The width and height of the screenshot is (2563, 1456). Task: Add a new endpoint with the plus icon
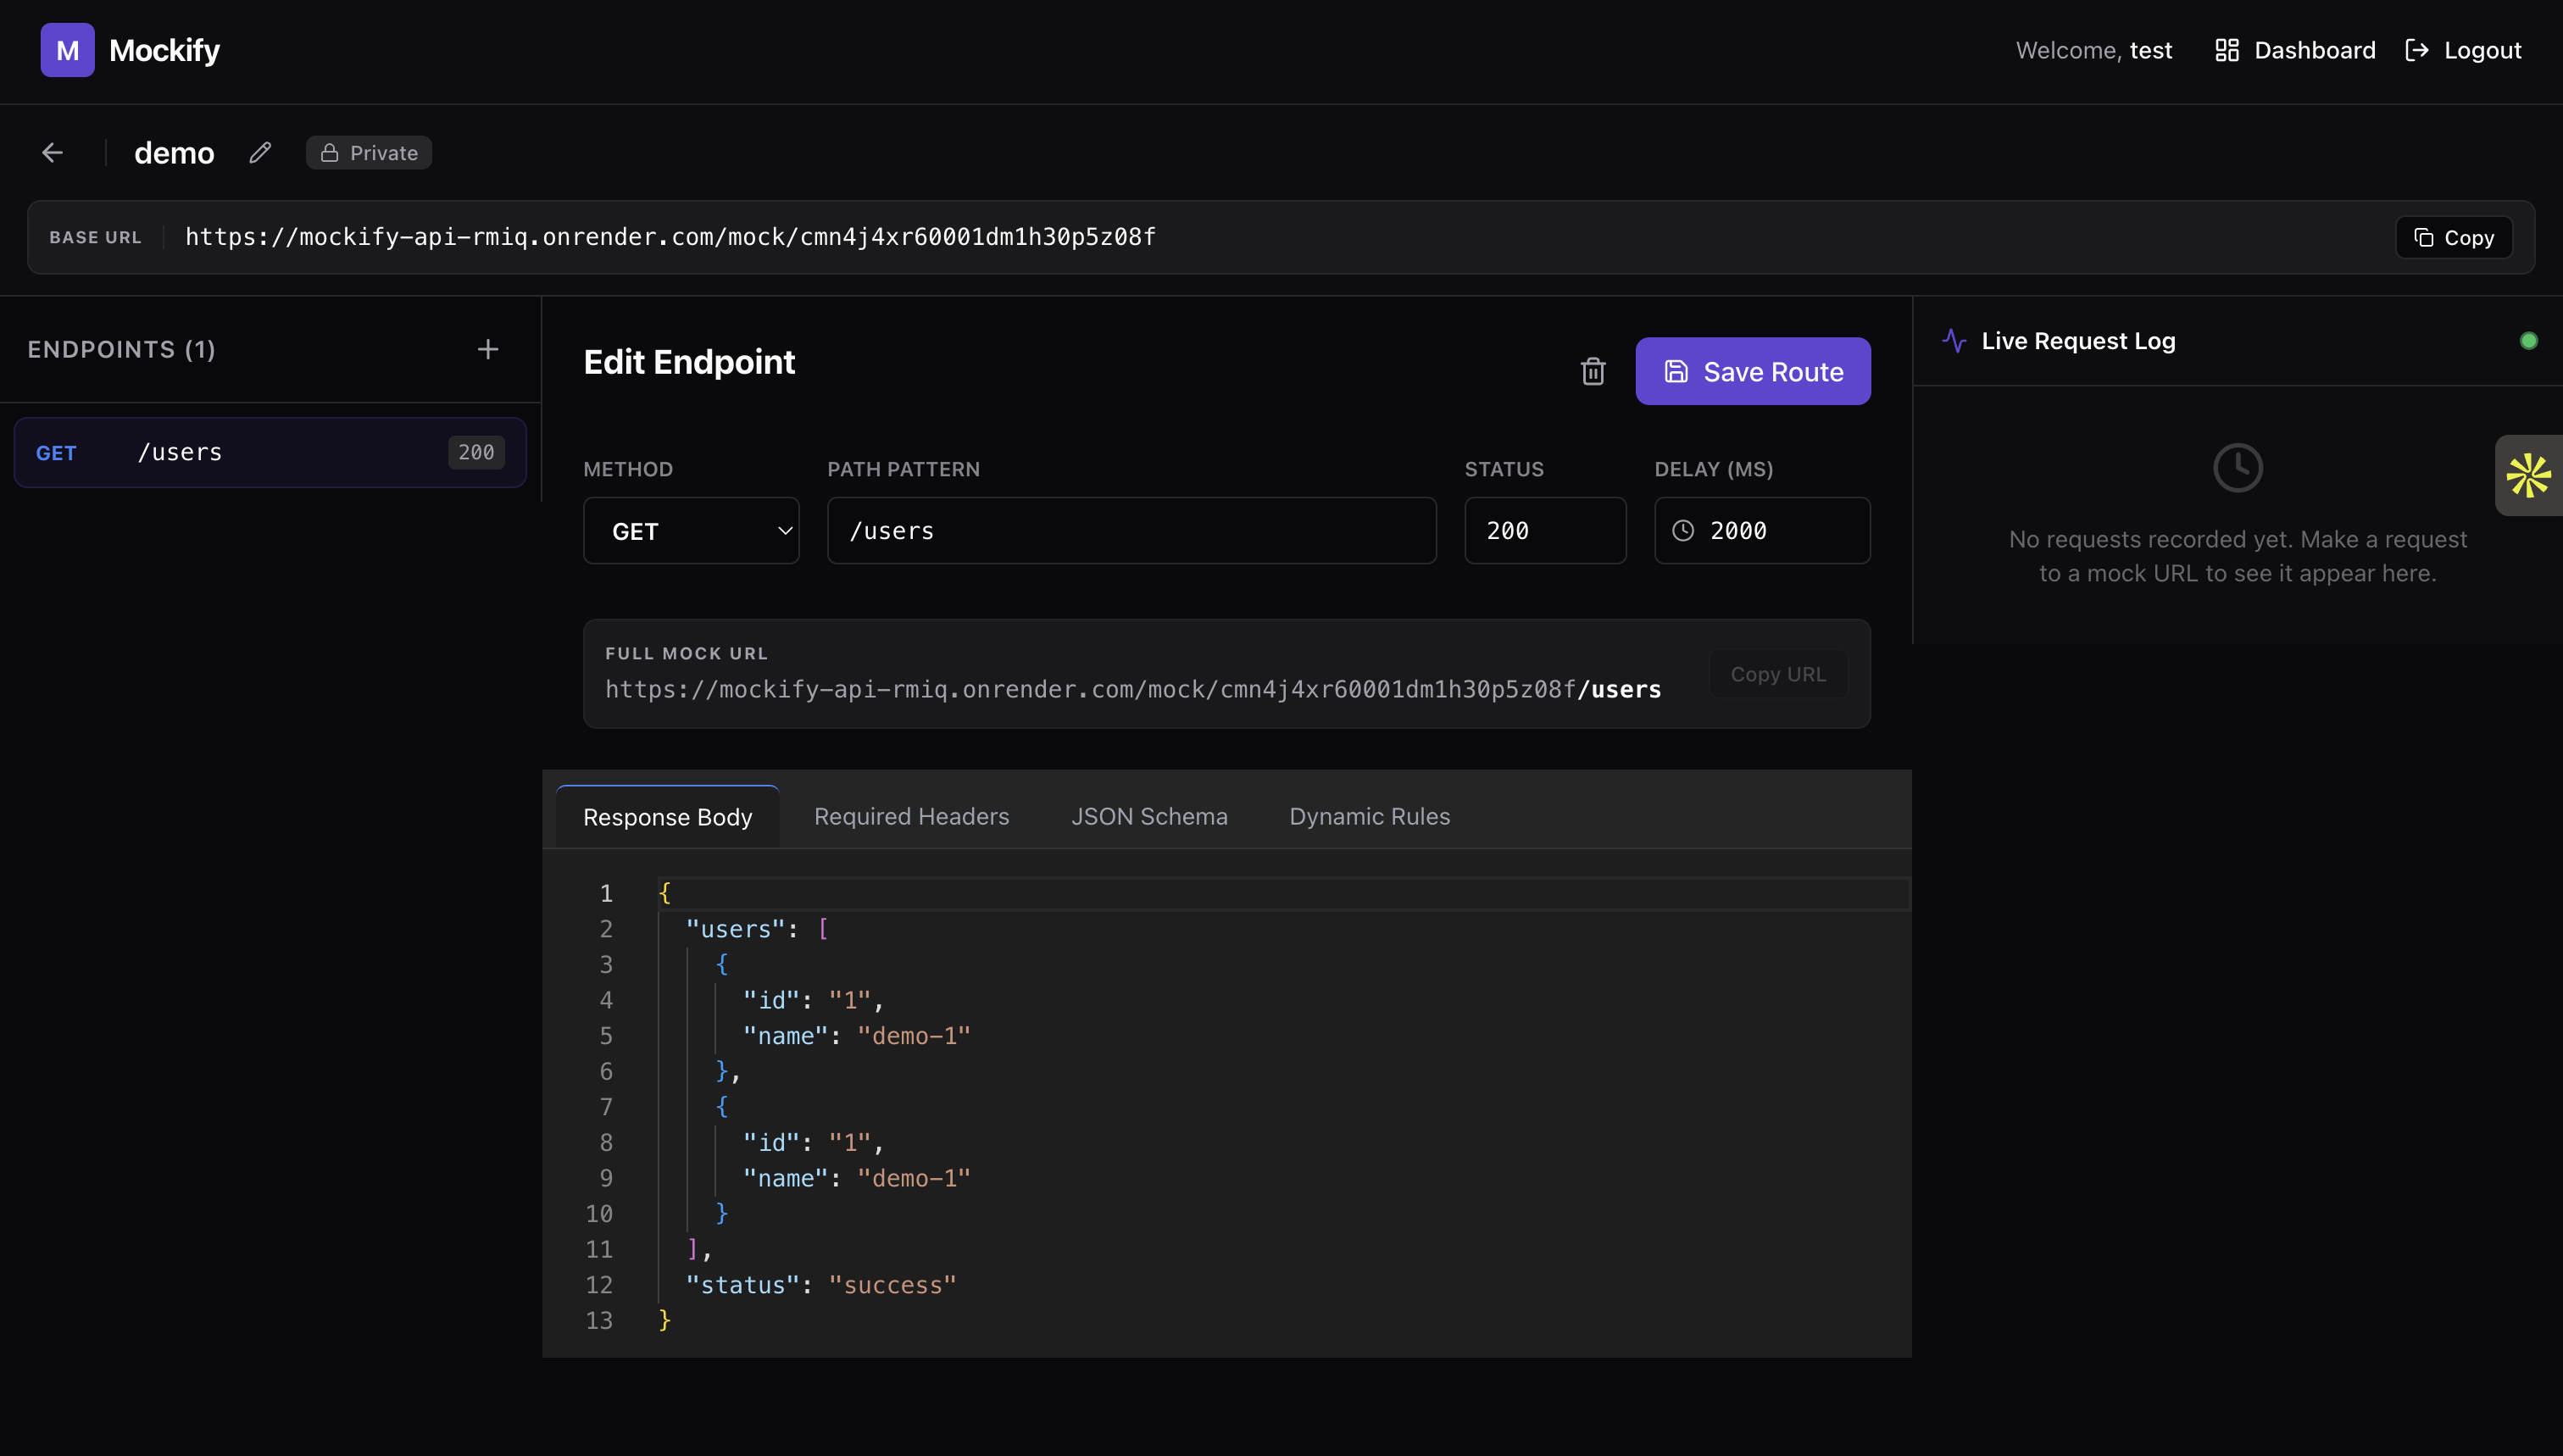click(488, 349)
